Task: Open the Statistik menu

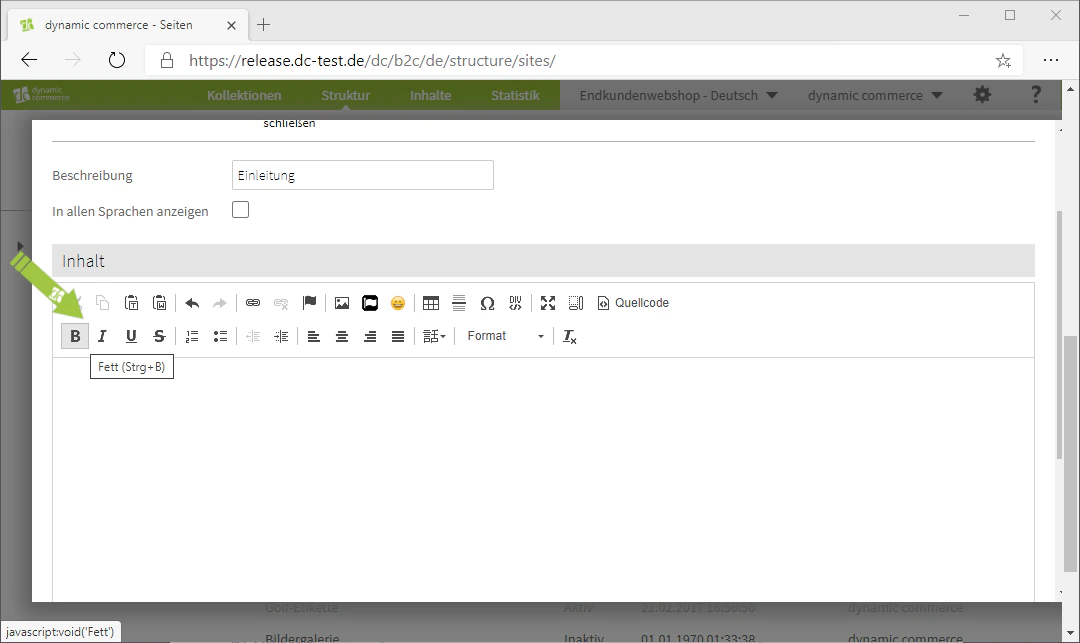Action: 515,96
